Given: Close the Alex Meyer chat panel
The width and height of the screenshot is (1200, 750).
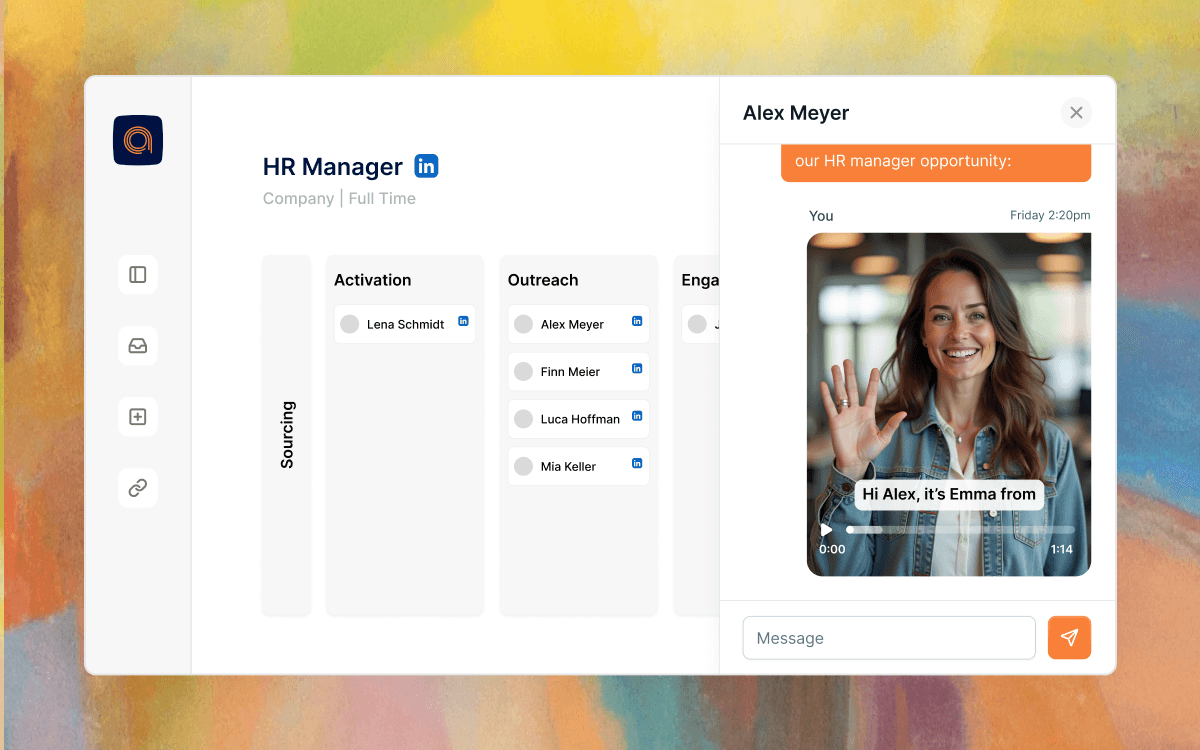Looking at the screenshot, I should [x=1076, y=113].
